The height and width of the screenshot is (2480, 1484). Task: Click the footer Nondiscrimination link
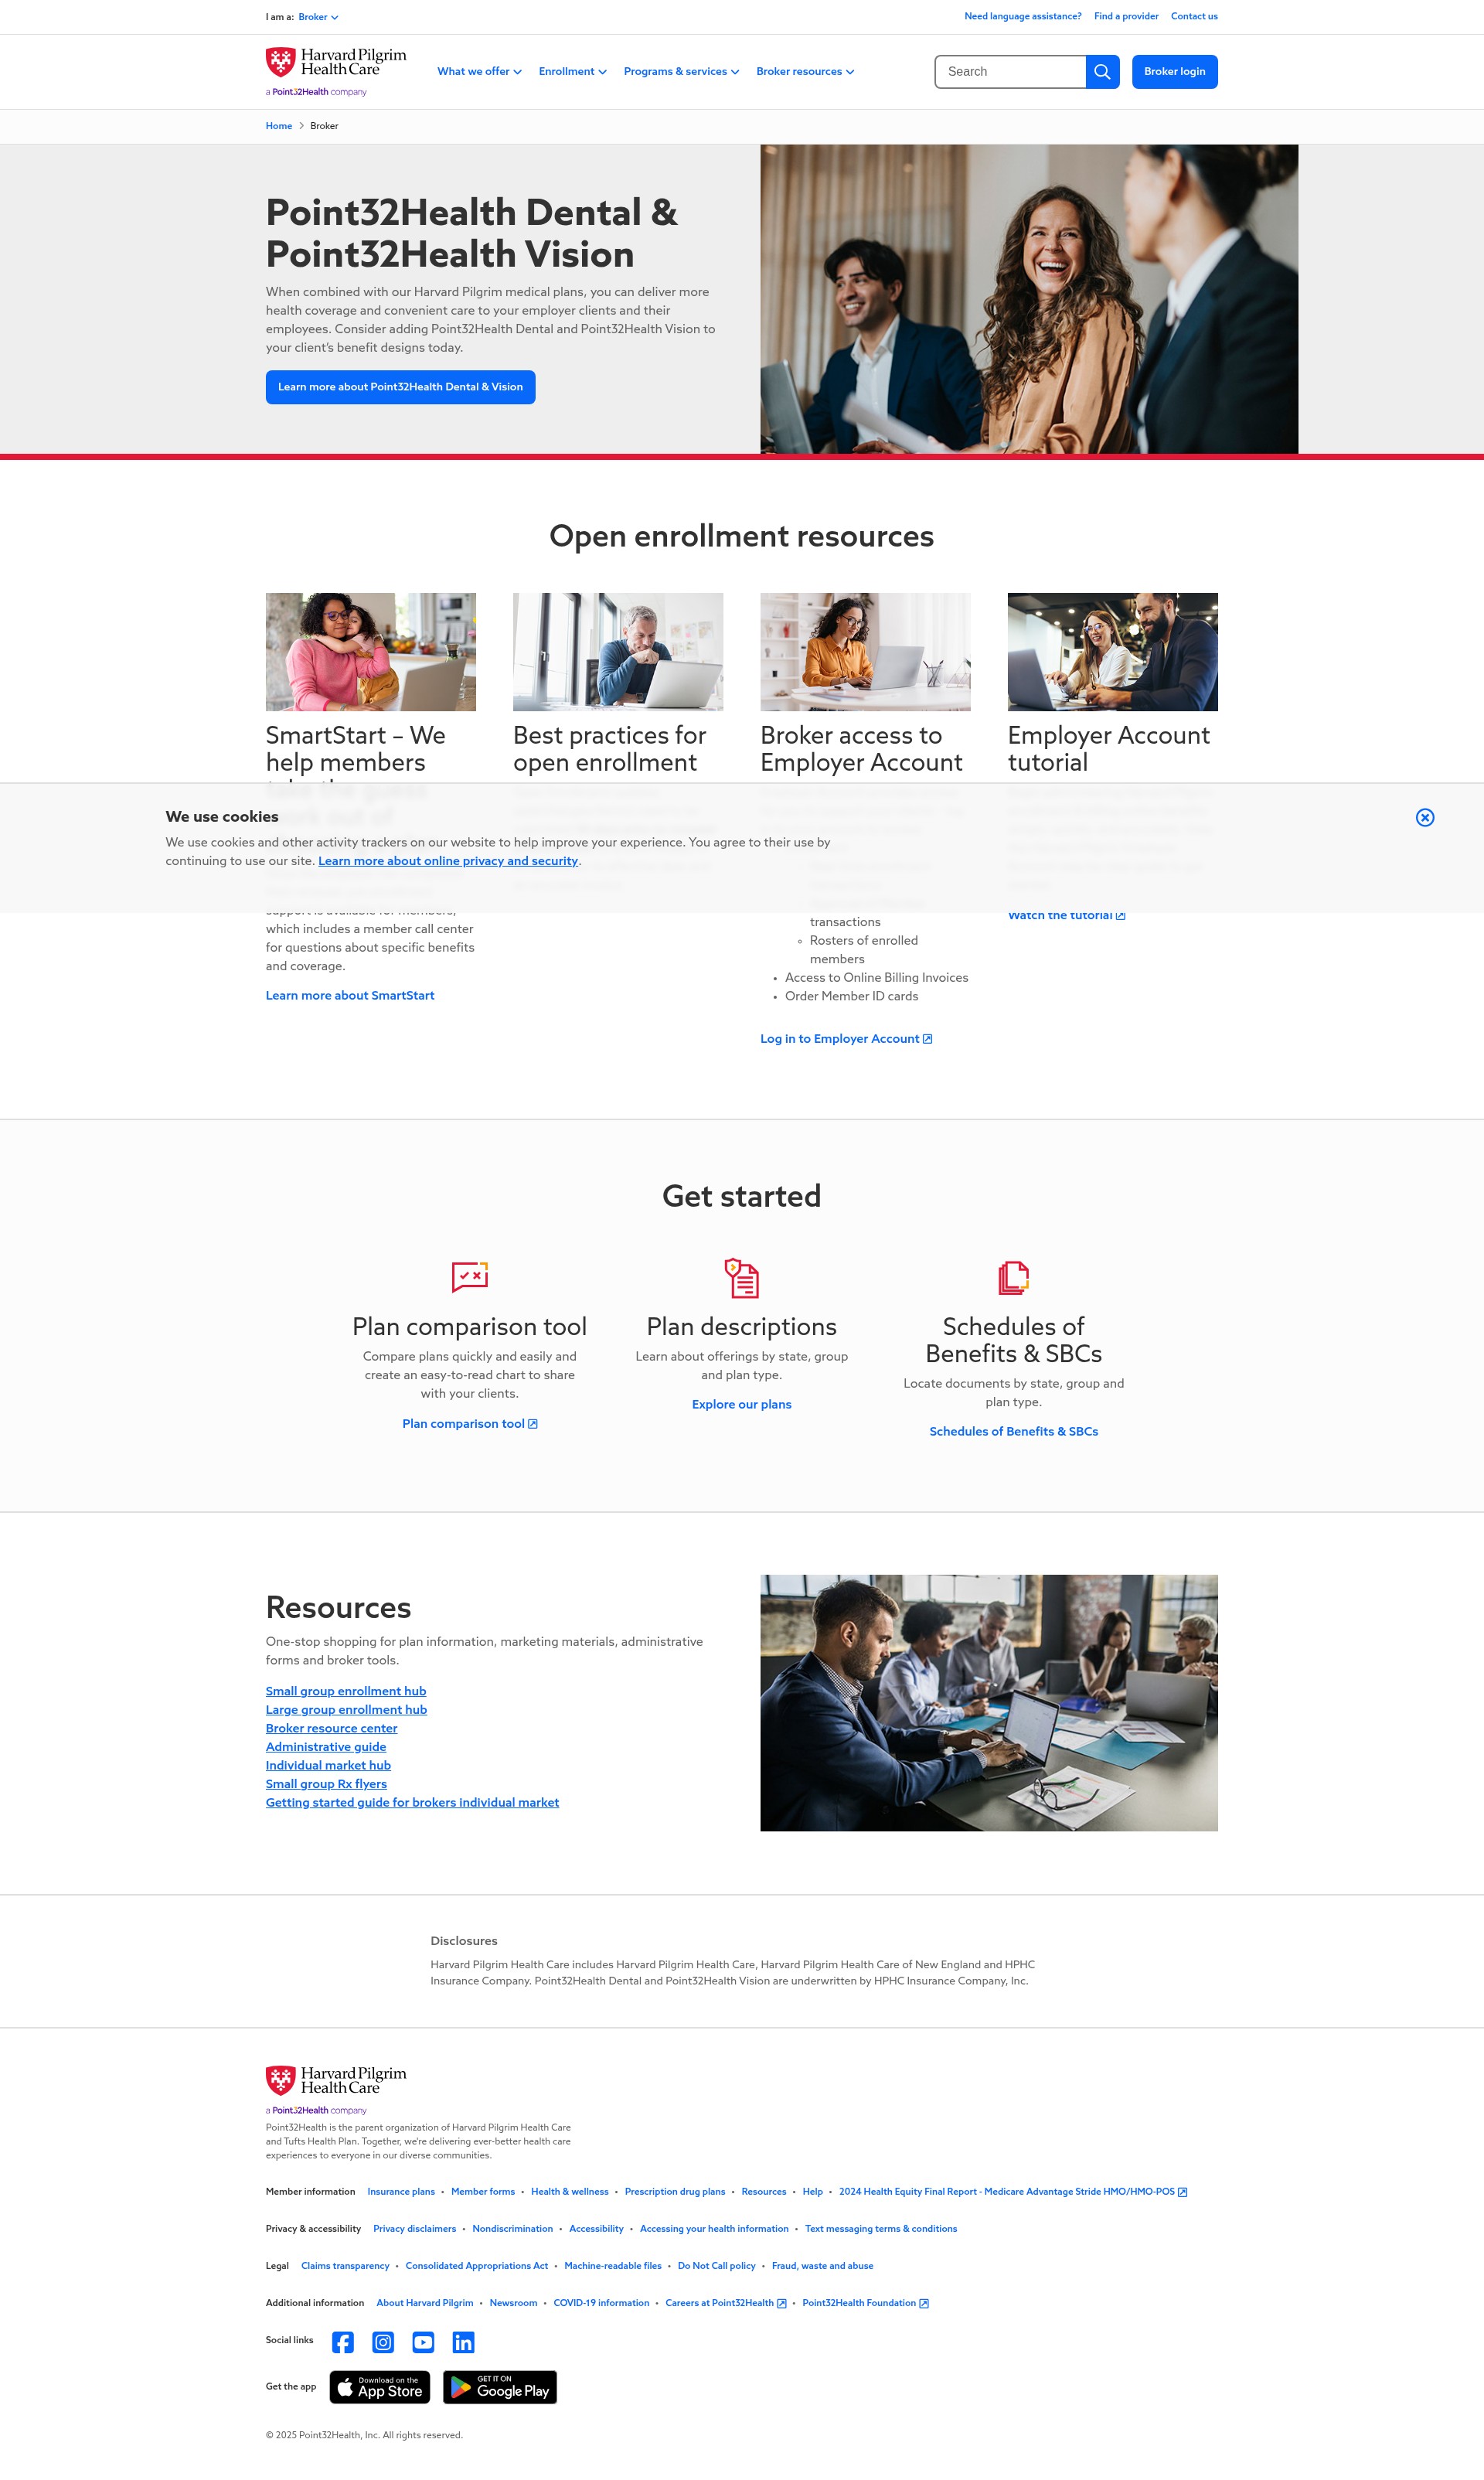tap(512, 2229)
